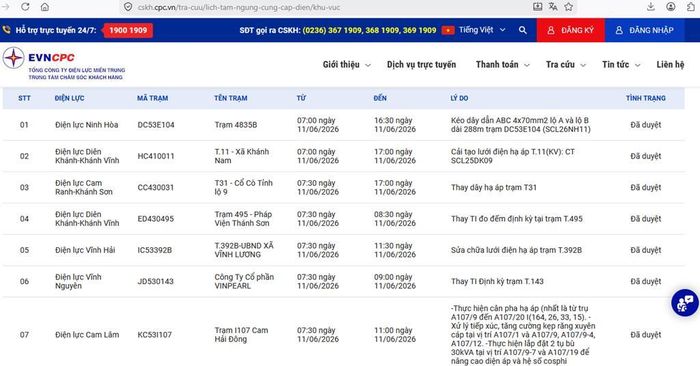Select station code DC53E104
This screenshot has height=366, width=700.
pyautogui.click(x=156, y=125)
